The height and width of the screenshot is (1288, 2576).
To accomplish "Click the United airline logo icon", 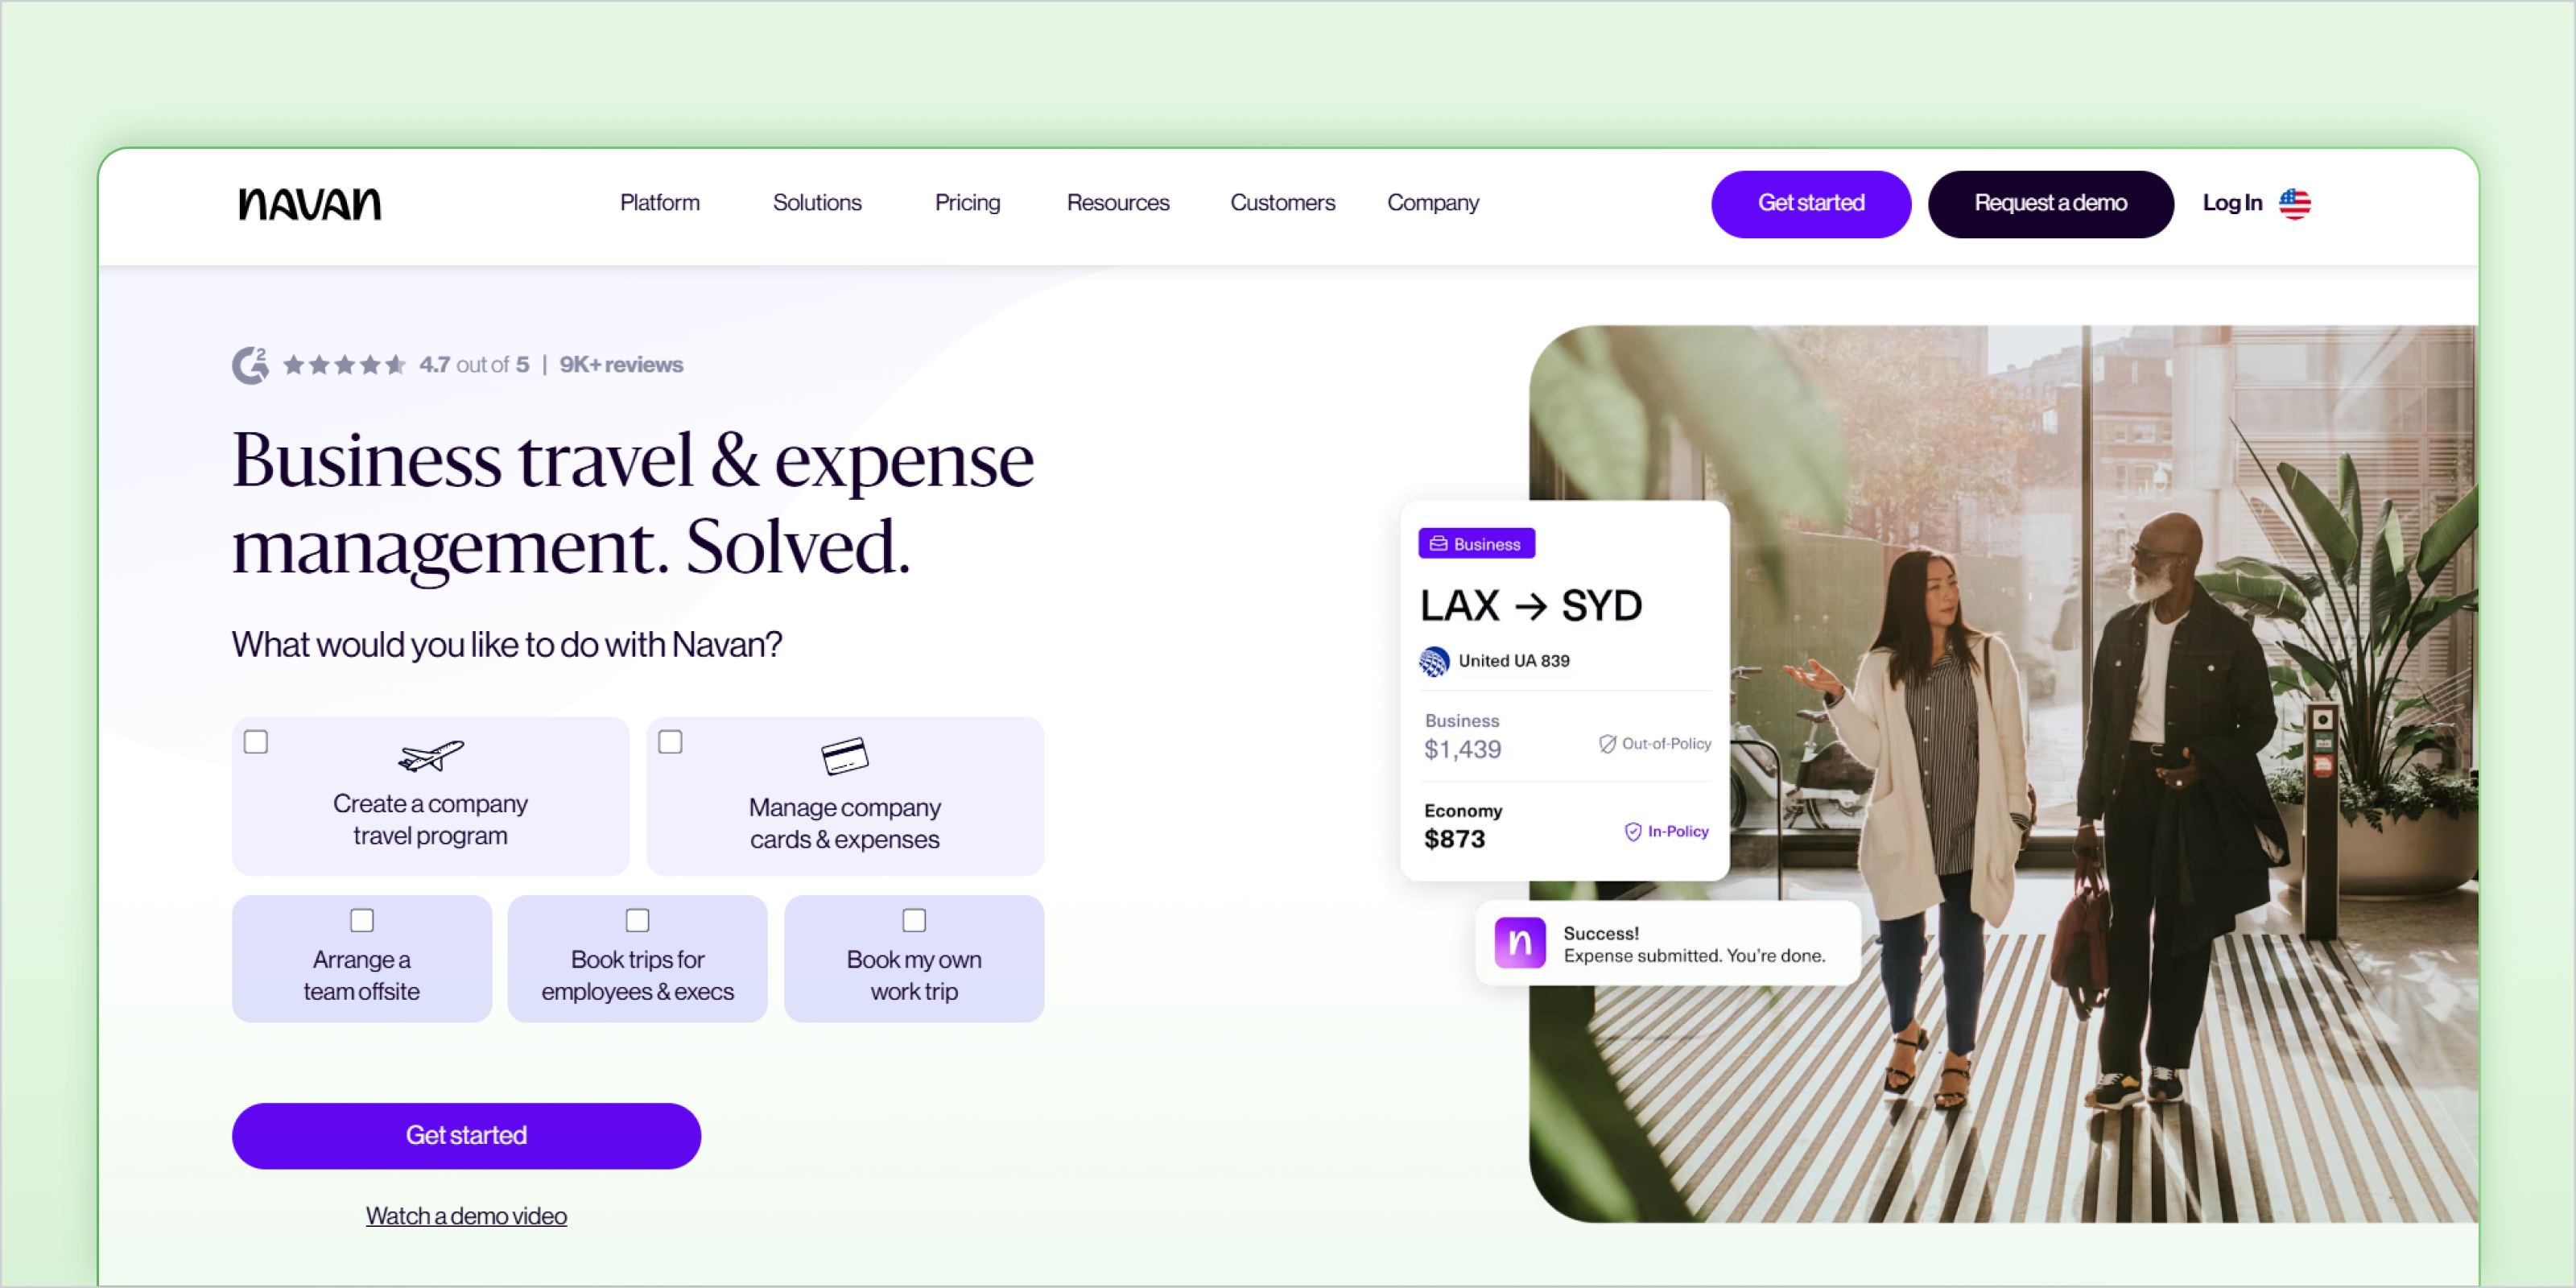I will [x=1434, y=661].
